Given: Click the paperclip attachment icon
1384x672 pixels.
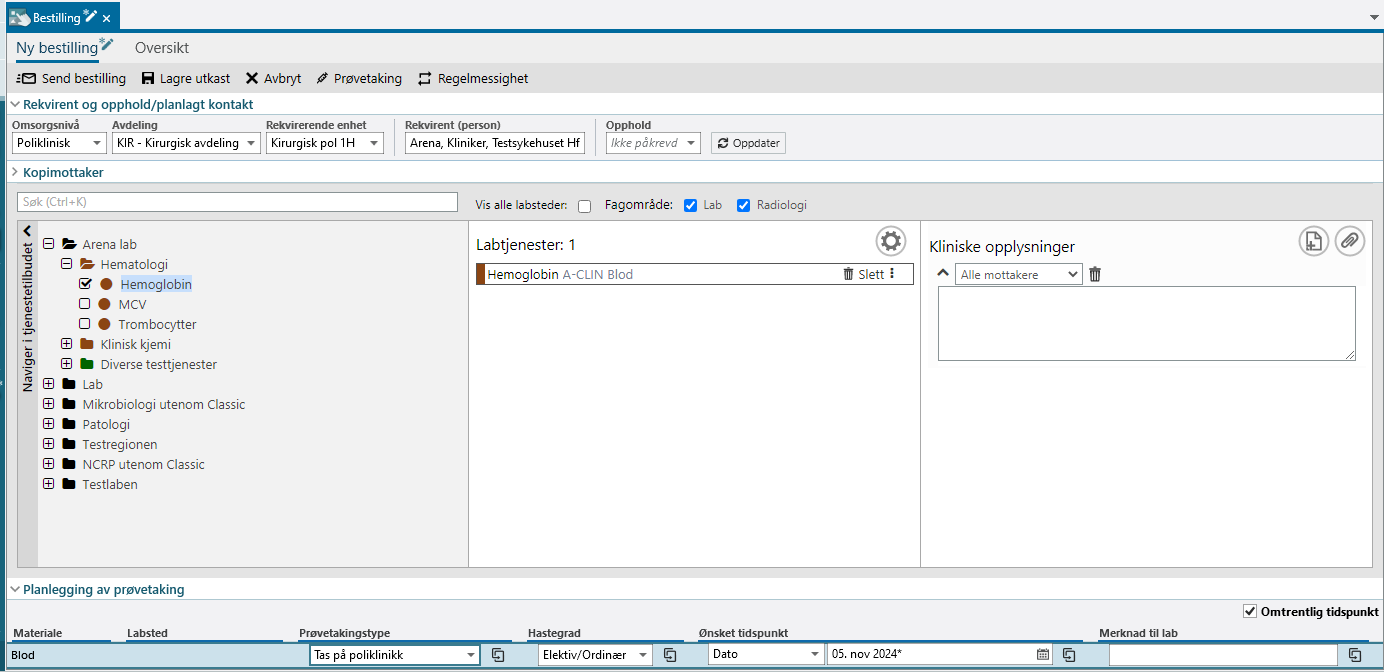Looking at the screenshot, I should 1349,241.
